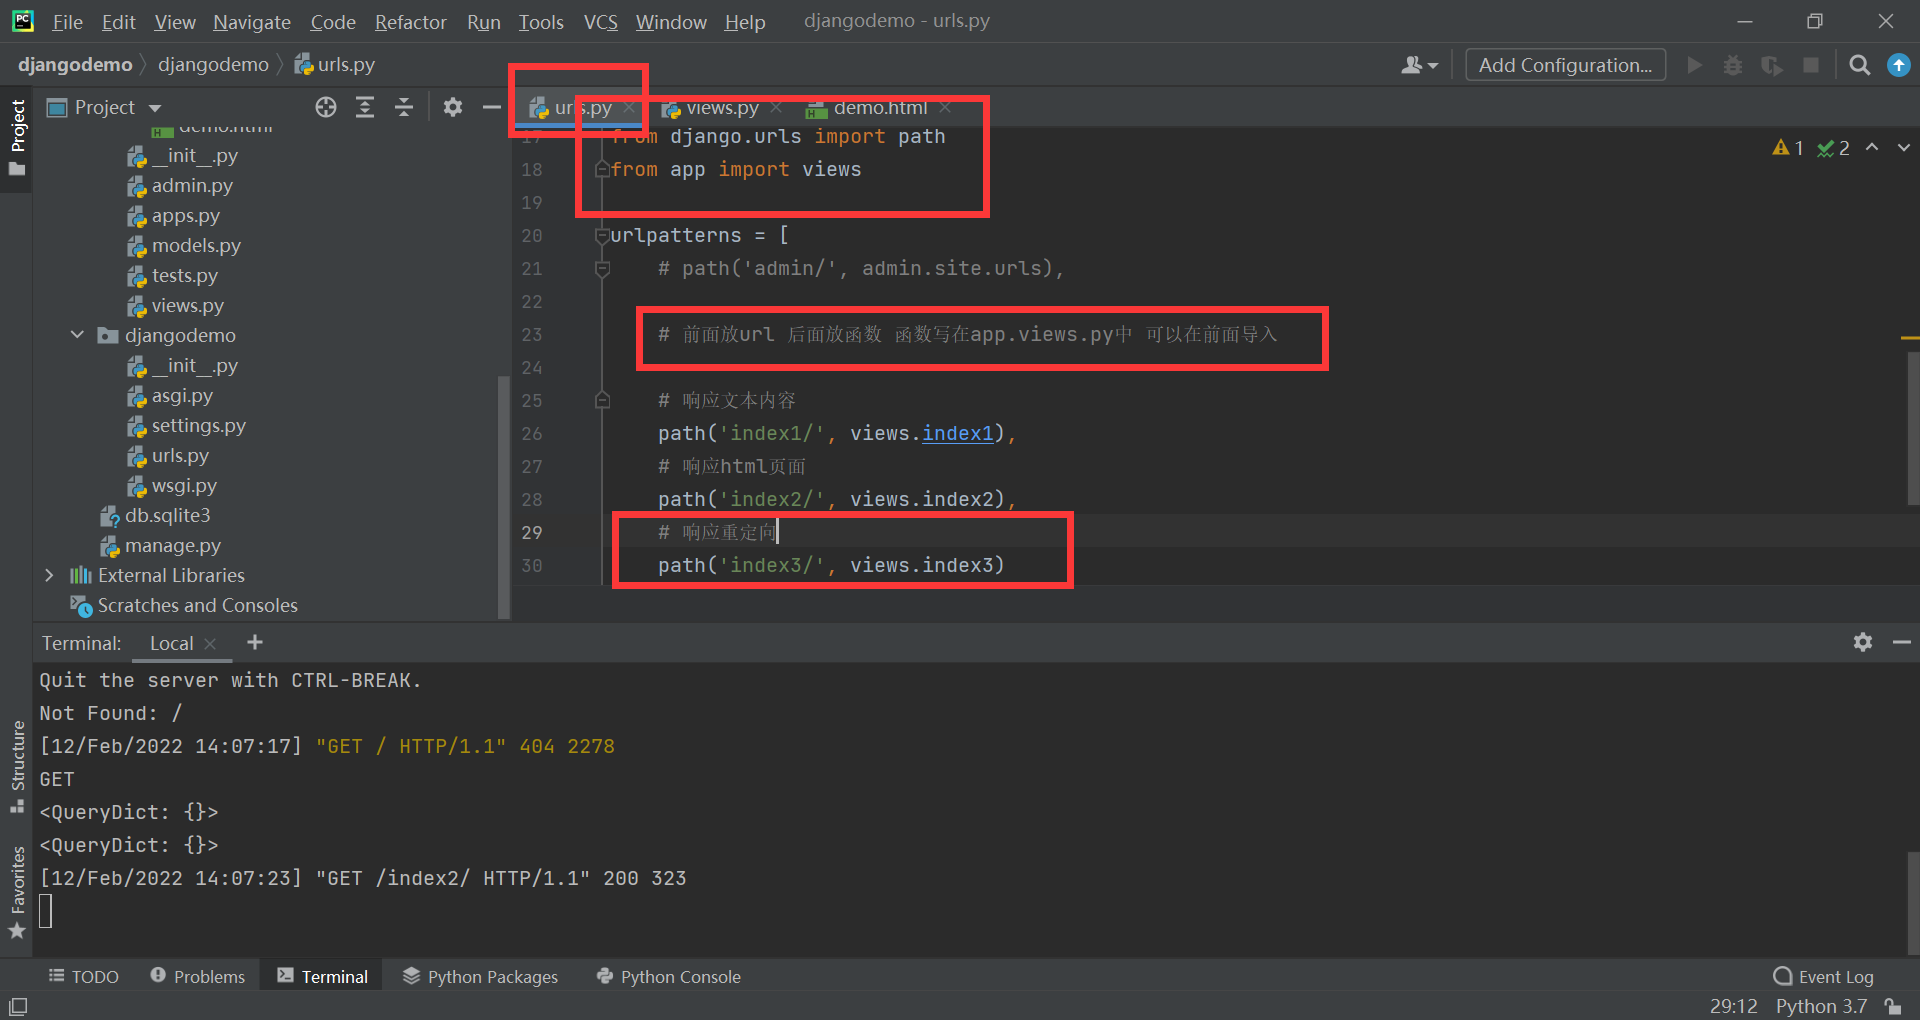Go to previous highlighted error arrow
Viewport: 1920px width, 1020px height.
[x=1872, y=147]
